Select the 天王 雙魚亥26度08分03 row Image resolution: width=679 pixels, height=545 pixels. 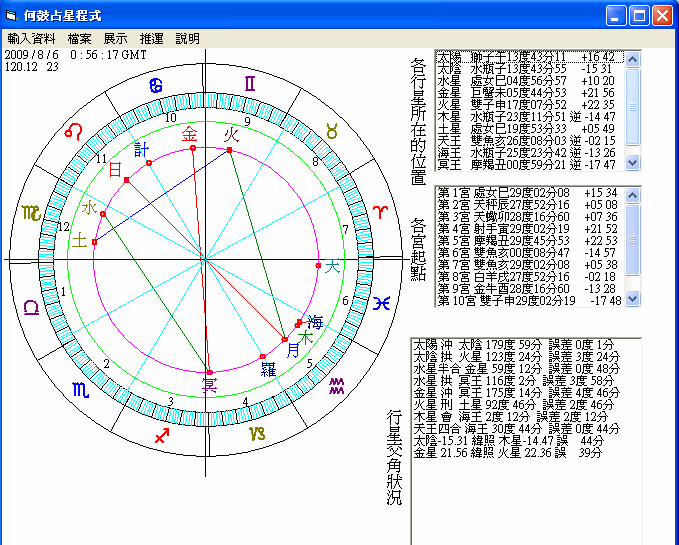tap(530, 141)
